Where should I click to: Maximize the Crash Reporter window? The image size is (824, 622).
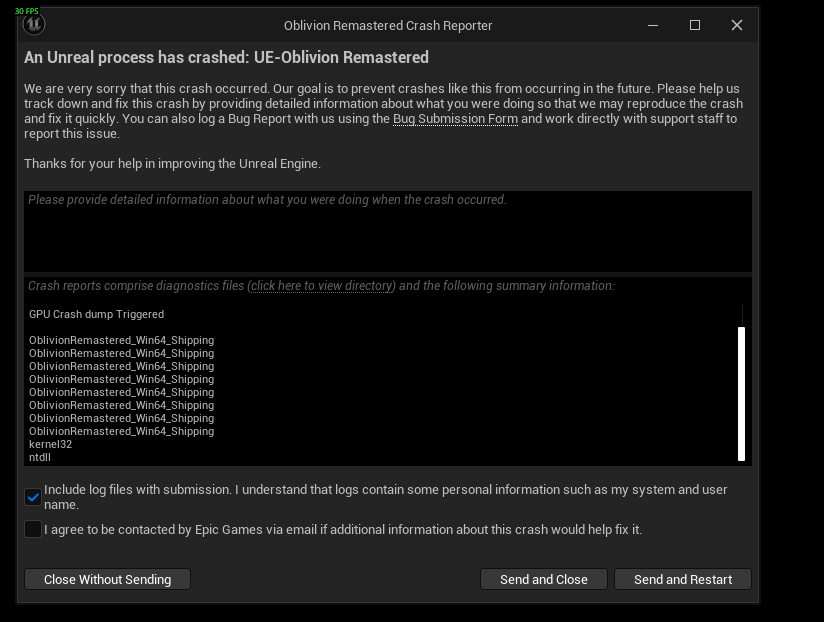[x=695, y=25]
